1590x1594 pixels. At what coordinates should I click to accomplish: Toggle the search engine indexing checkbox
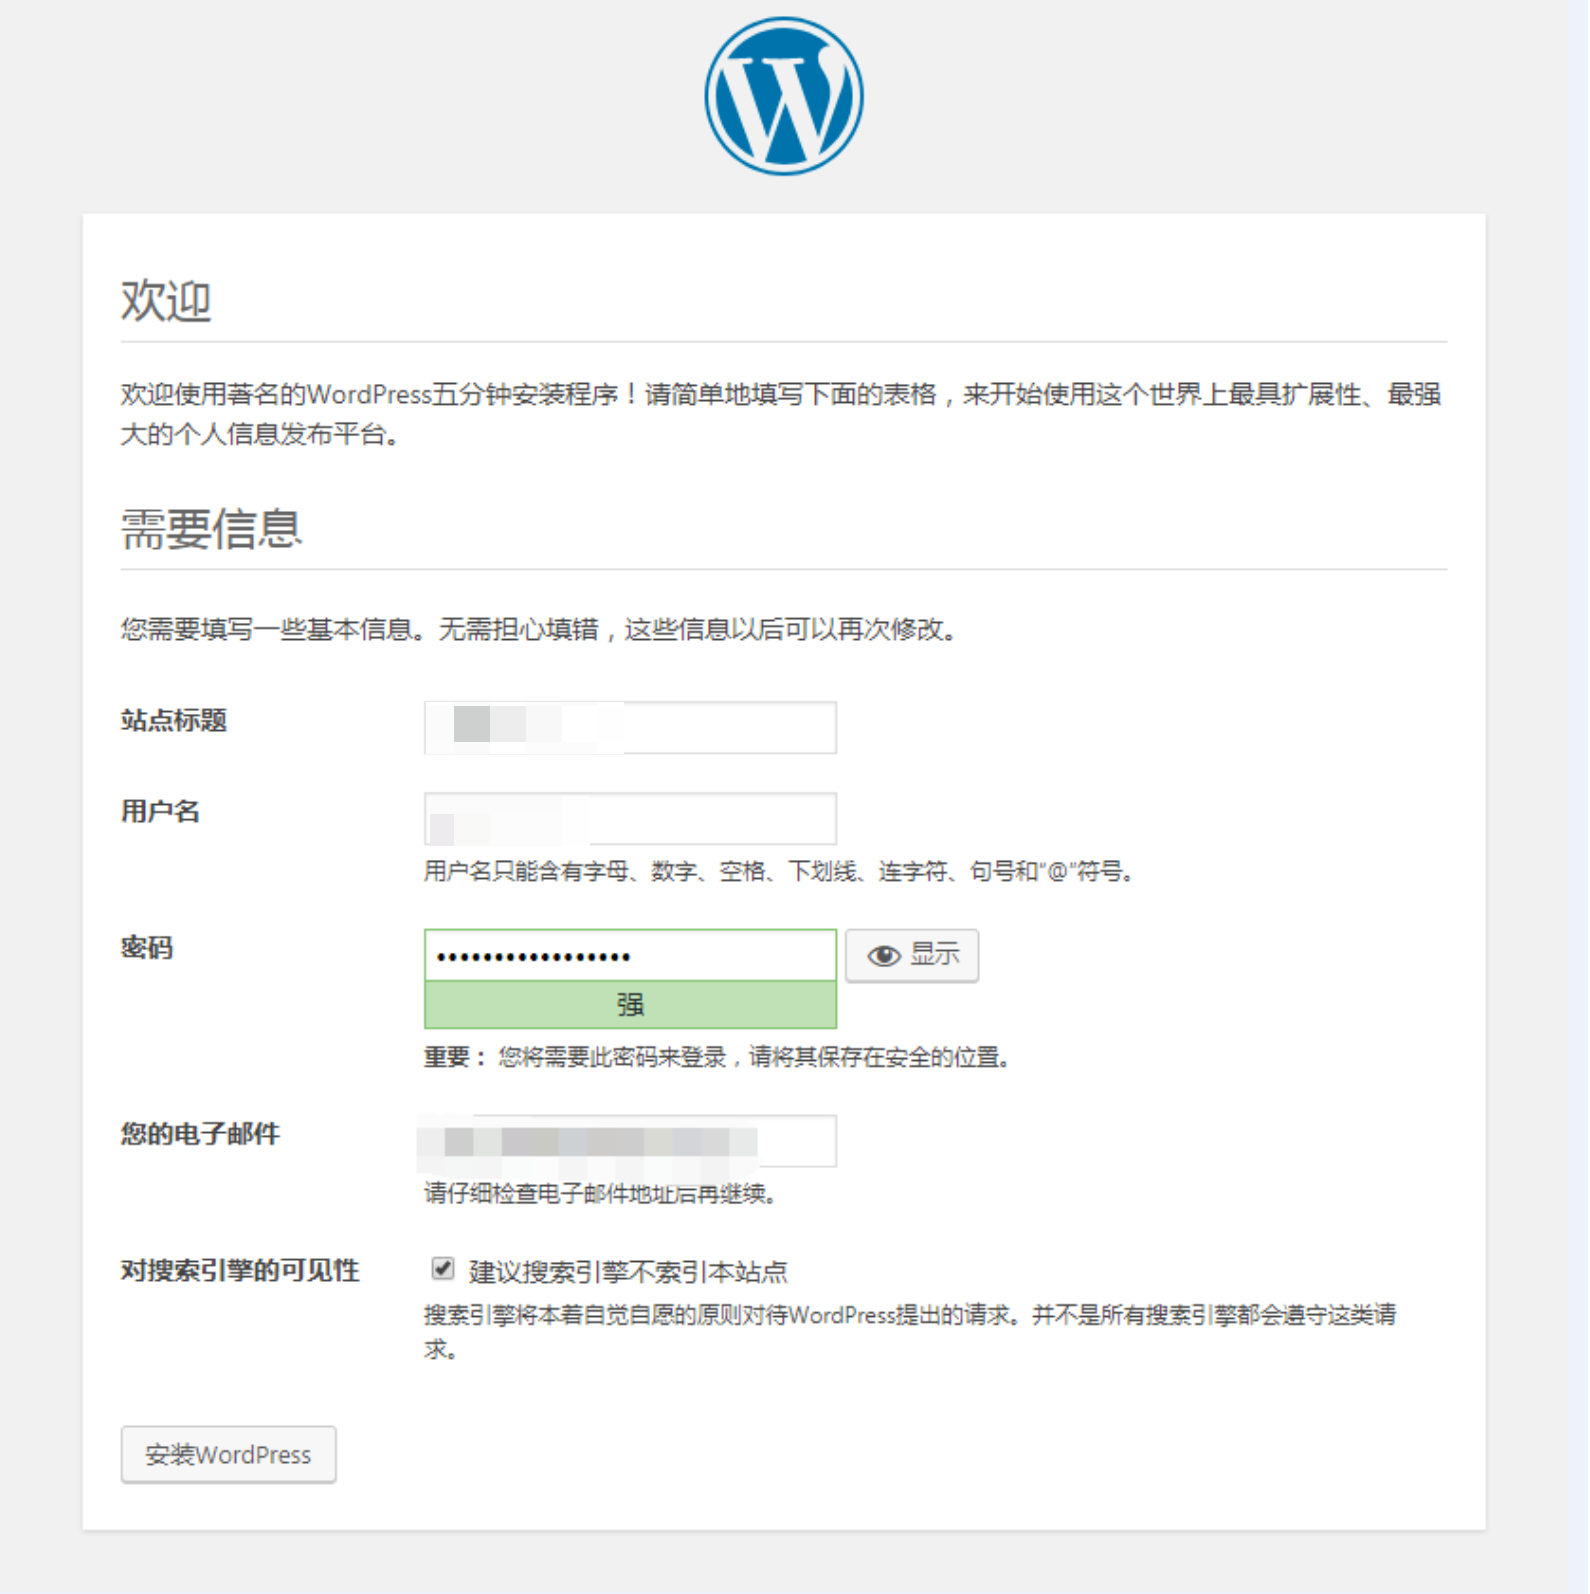pos(442,1269)
